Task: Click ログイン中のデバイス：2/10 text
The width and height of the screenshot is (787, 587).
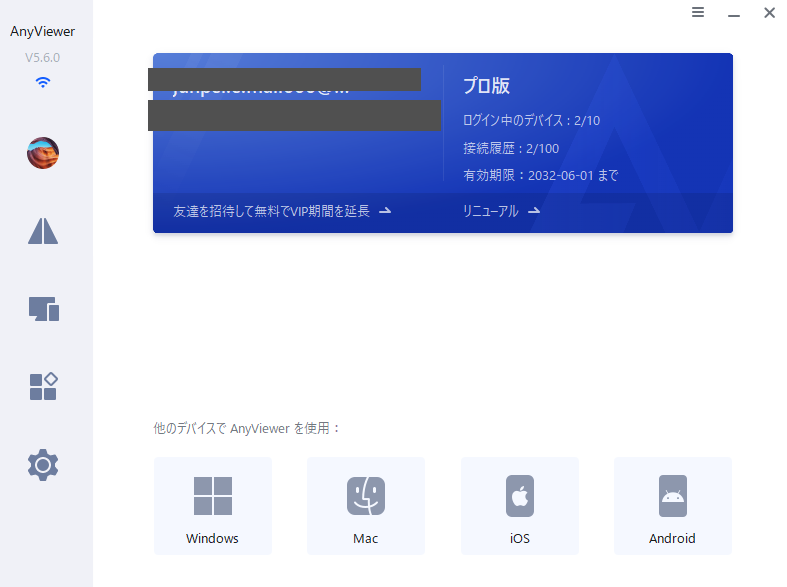Action: (x=532, y=120)
